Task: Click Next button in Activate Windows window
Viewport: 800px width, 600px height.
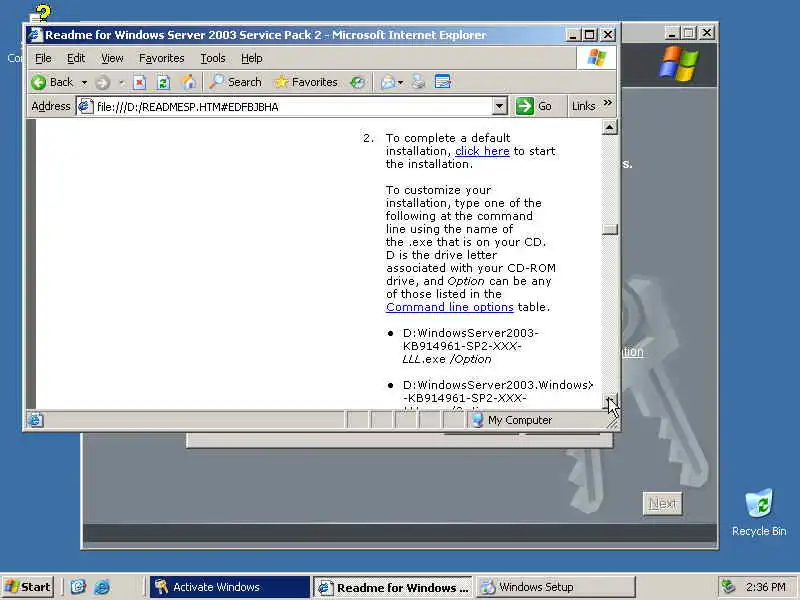Action: (662, 504)
